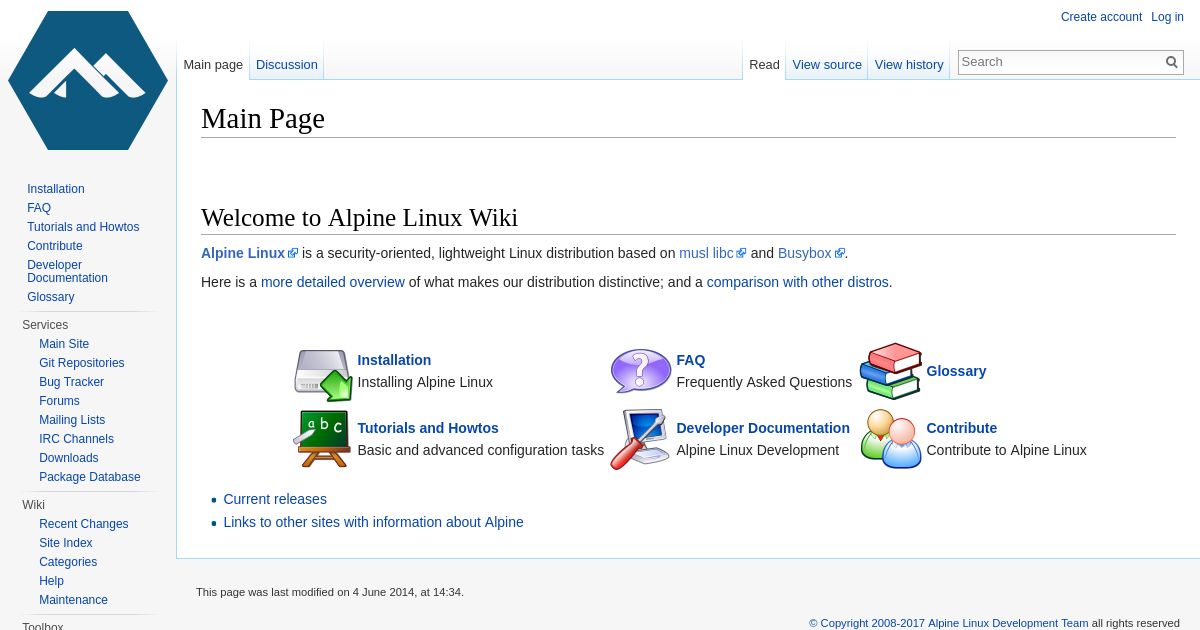Click Alpine Linux Development Team footer link

(x=1008, y=623)
